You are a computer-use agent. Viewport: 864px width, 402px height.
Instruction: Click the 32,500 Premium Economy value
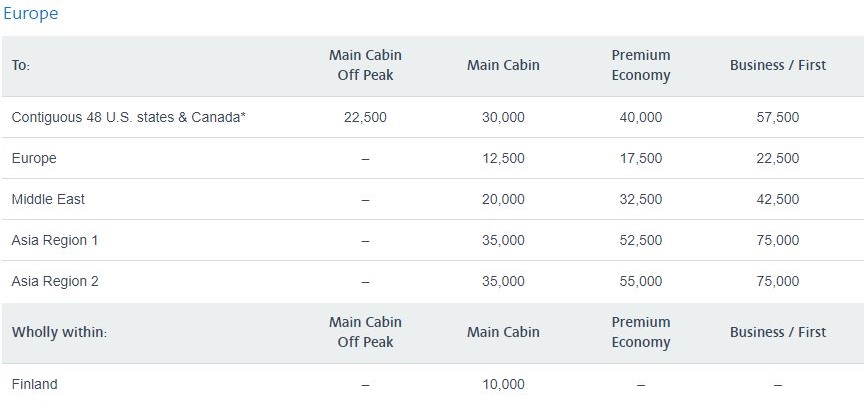(x=641, y=199)
